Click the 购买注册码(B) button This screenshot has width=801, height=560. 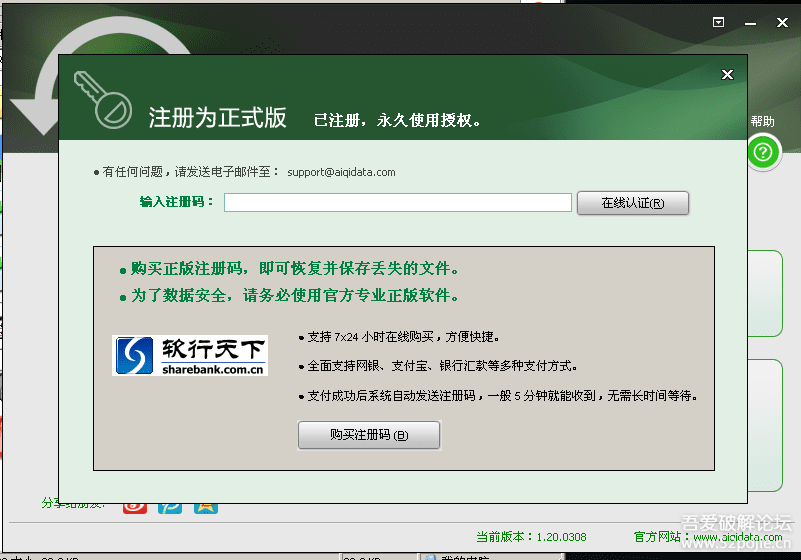(x=369, y=435)
